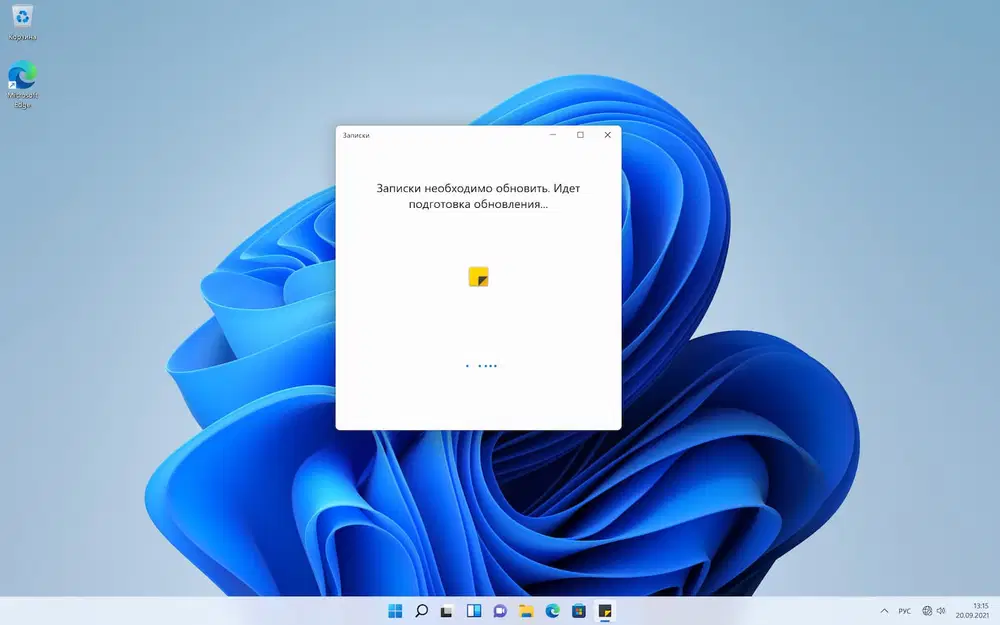Viewport: 1000px width, 625px height.
Task: Open the Widgets panel from the taskbar
Action: pyautogui.click(x=474, y=611)
